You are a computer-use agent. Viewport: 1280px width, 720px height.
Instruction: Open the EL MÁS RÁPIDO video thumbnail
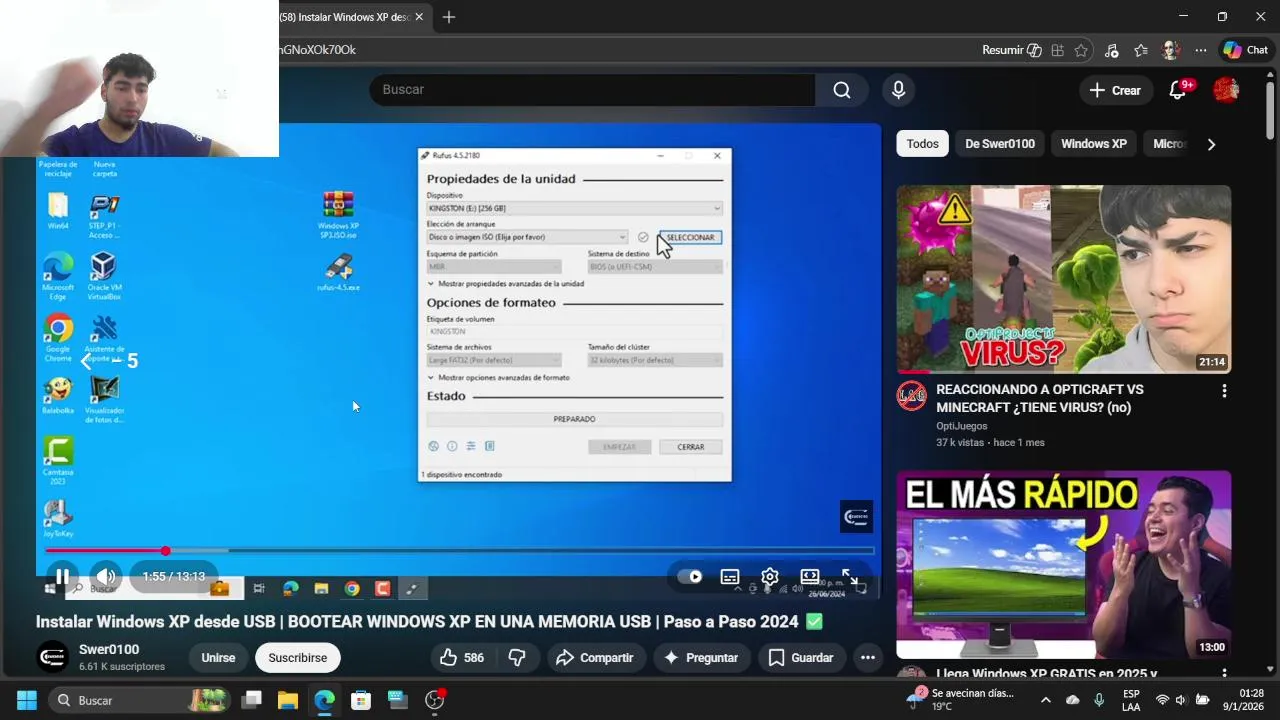[x=1064, y=564]
